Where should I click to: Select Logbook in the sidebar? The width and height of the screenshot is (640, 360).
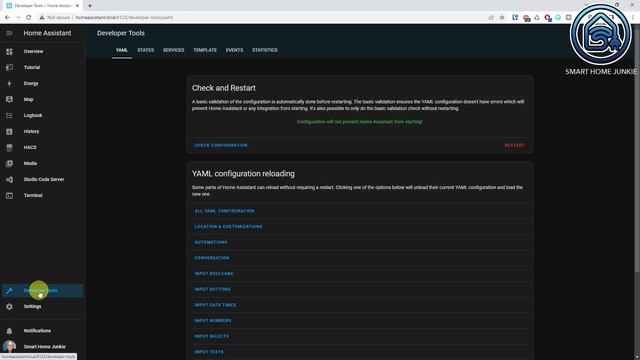[x=33, y=116]
